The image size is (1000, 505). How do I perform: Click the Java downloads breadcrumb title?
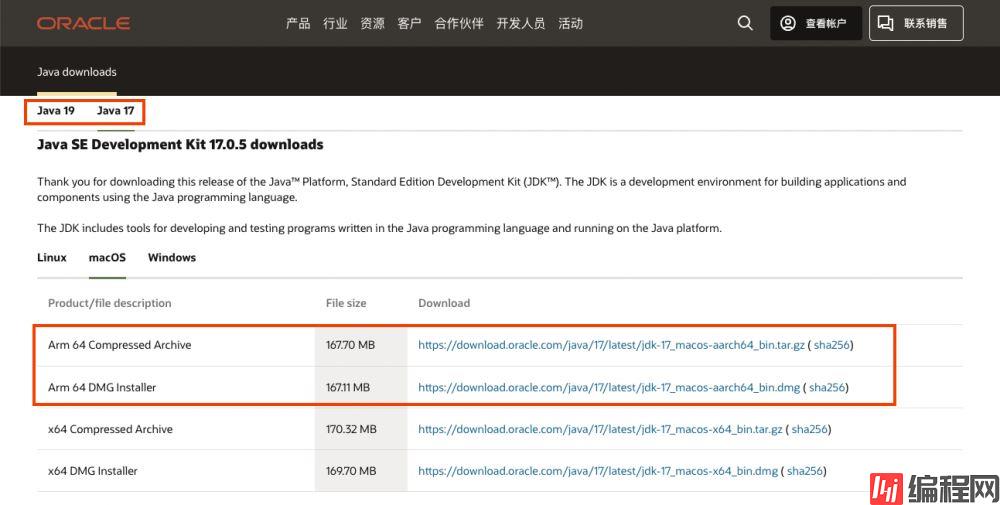[77, 72]
